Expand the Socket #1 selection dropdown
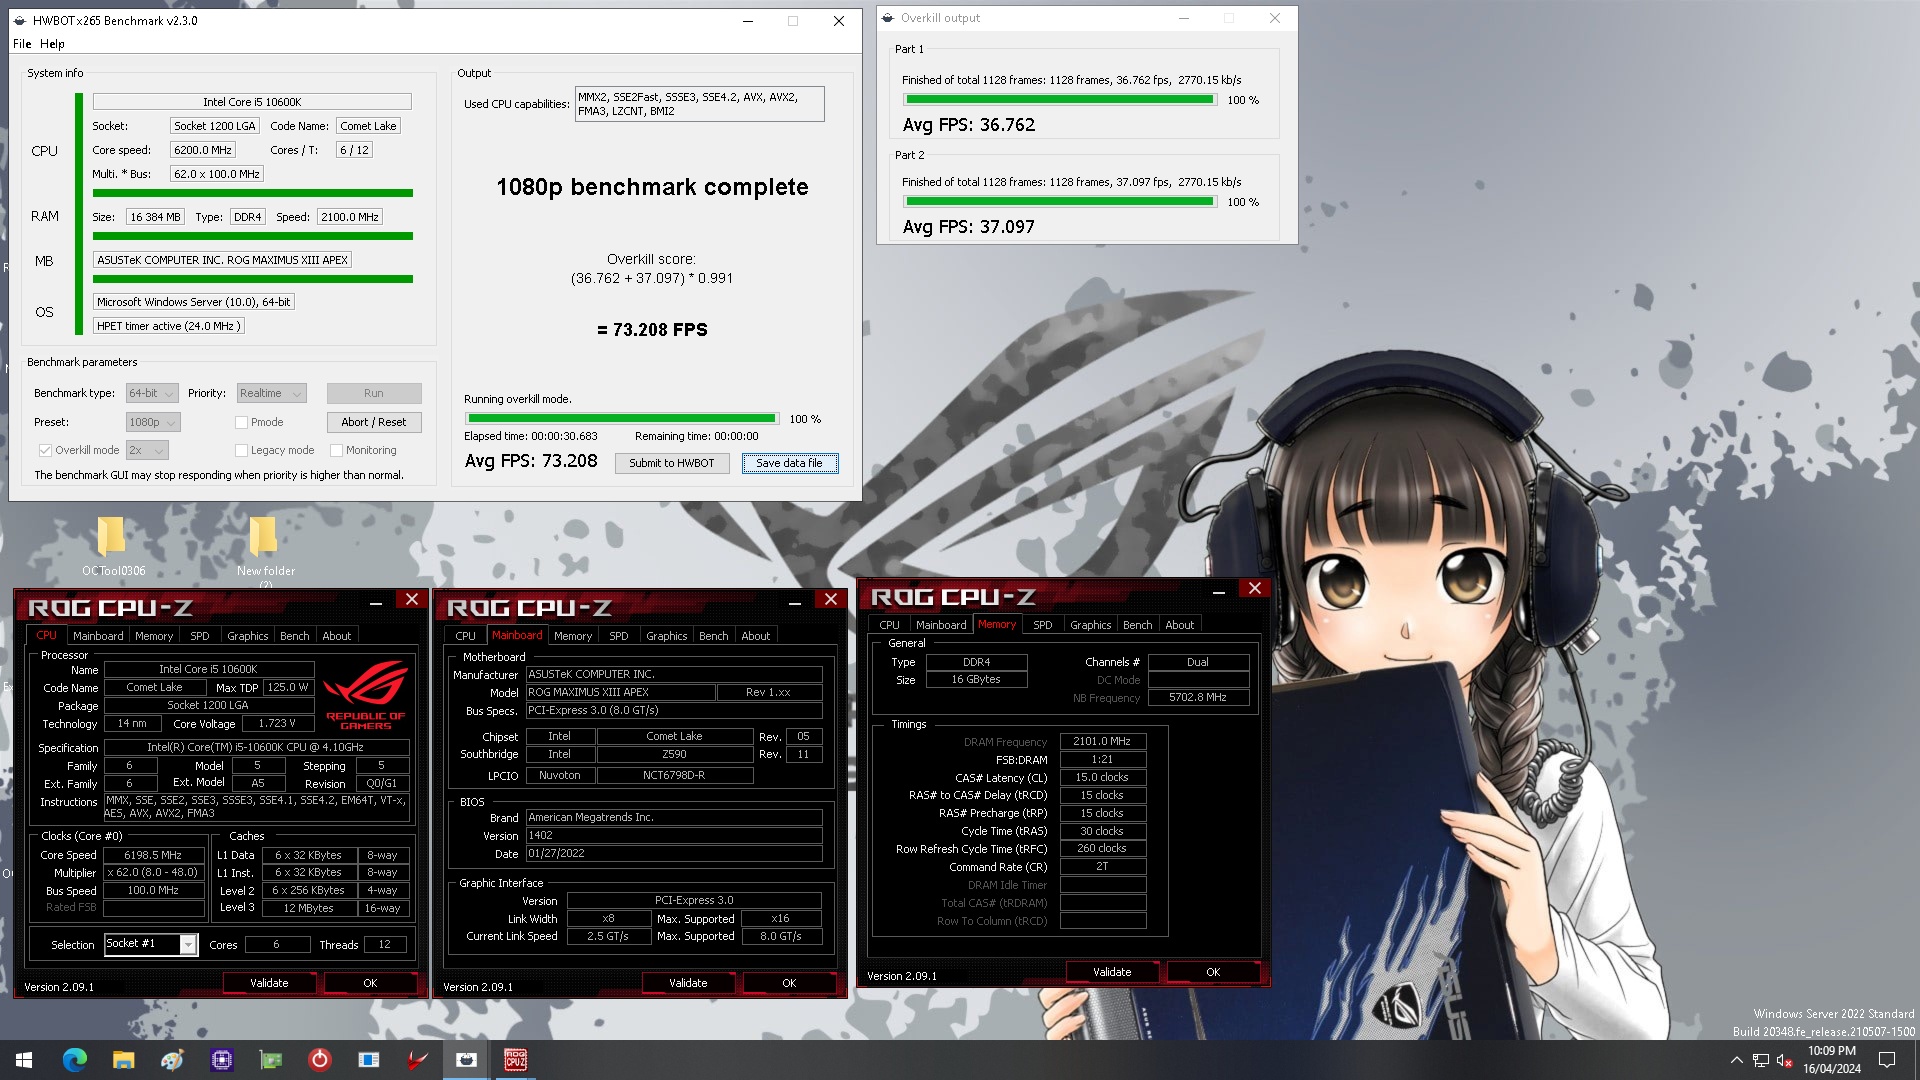Image resolution: width=1920 pixels, height=1080 pixels. pyautogui.click(x=188, y=945)
